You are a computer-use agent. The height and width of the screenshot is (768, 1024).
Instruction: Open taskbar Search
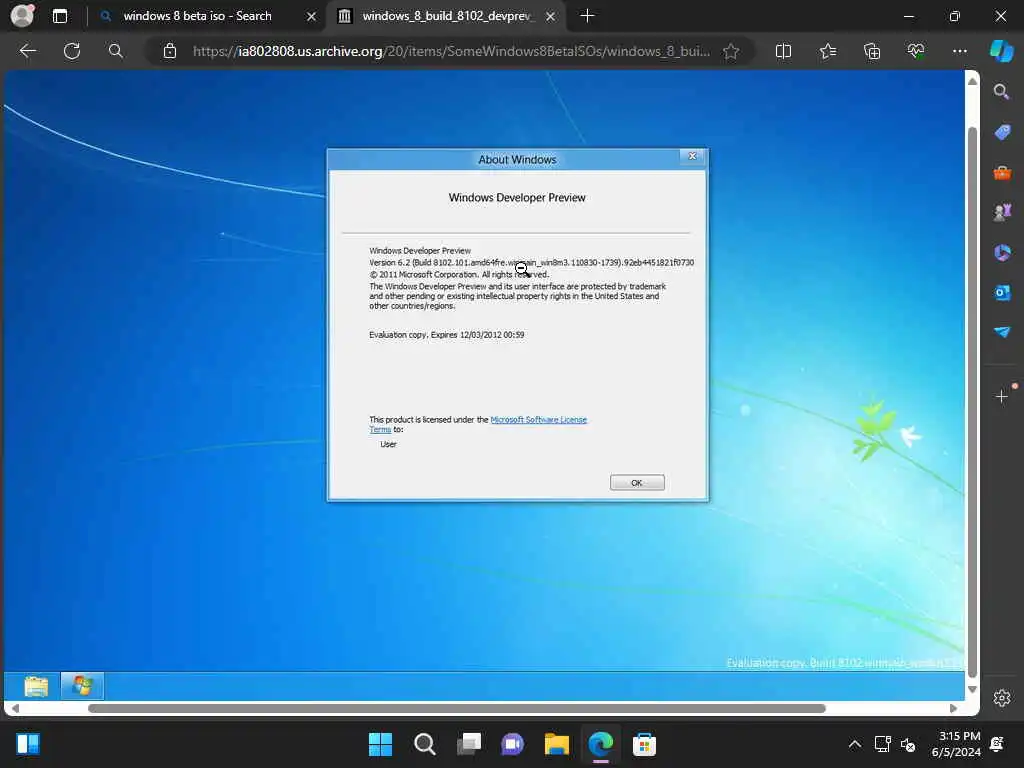point(424,744)
